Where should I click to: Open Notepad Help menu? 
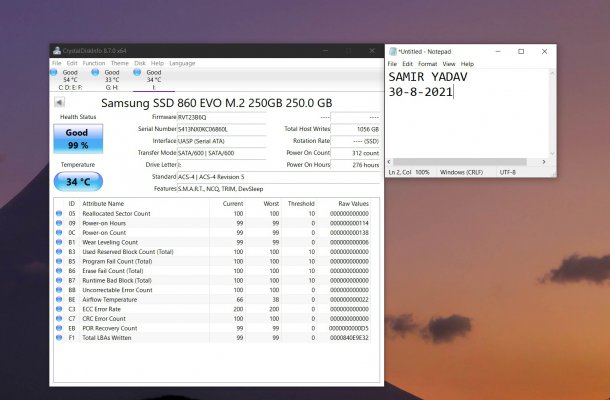pyautogui.click(x=467, y=64)
